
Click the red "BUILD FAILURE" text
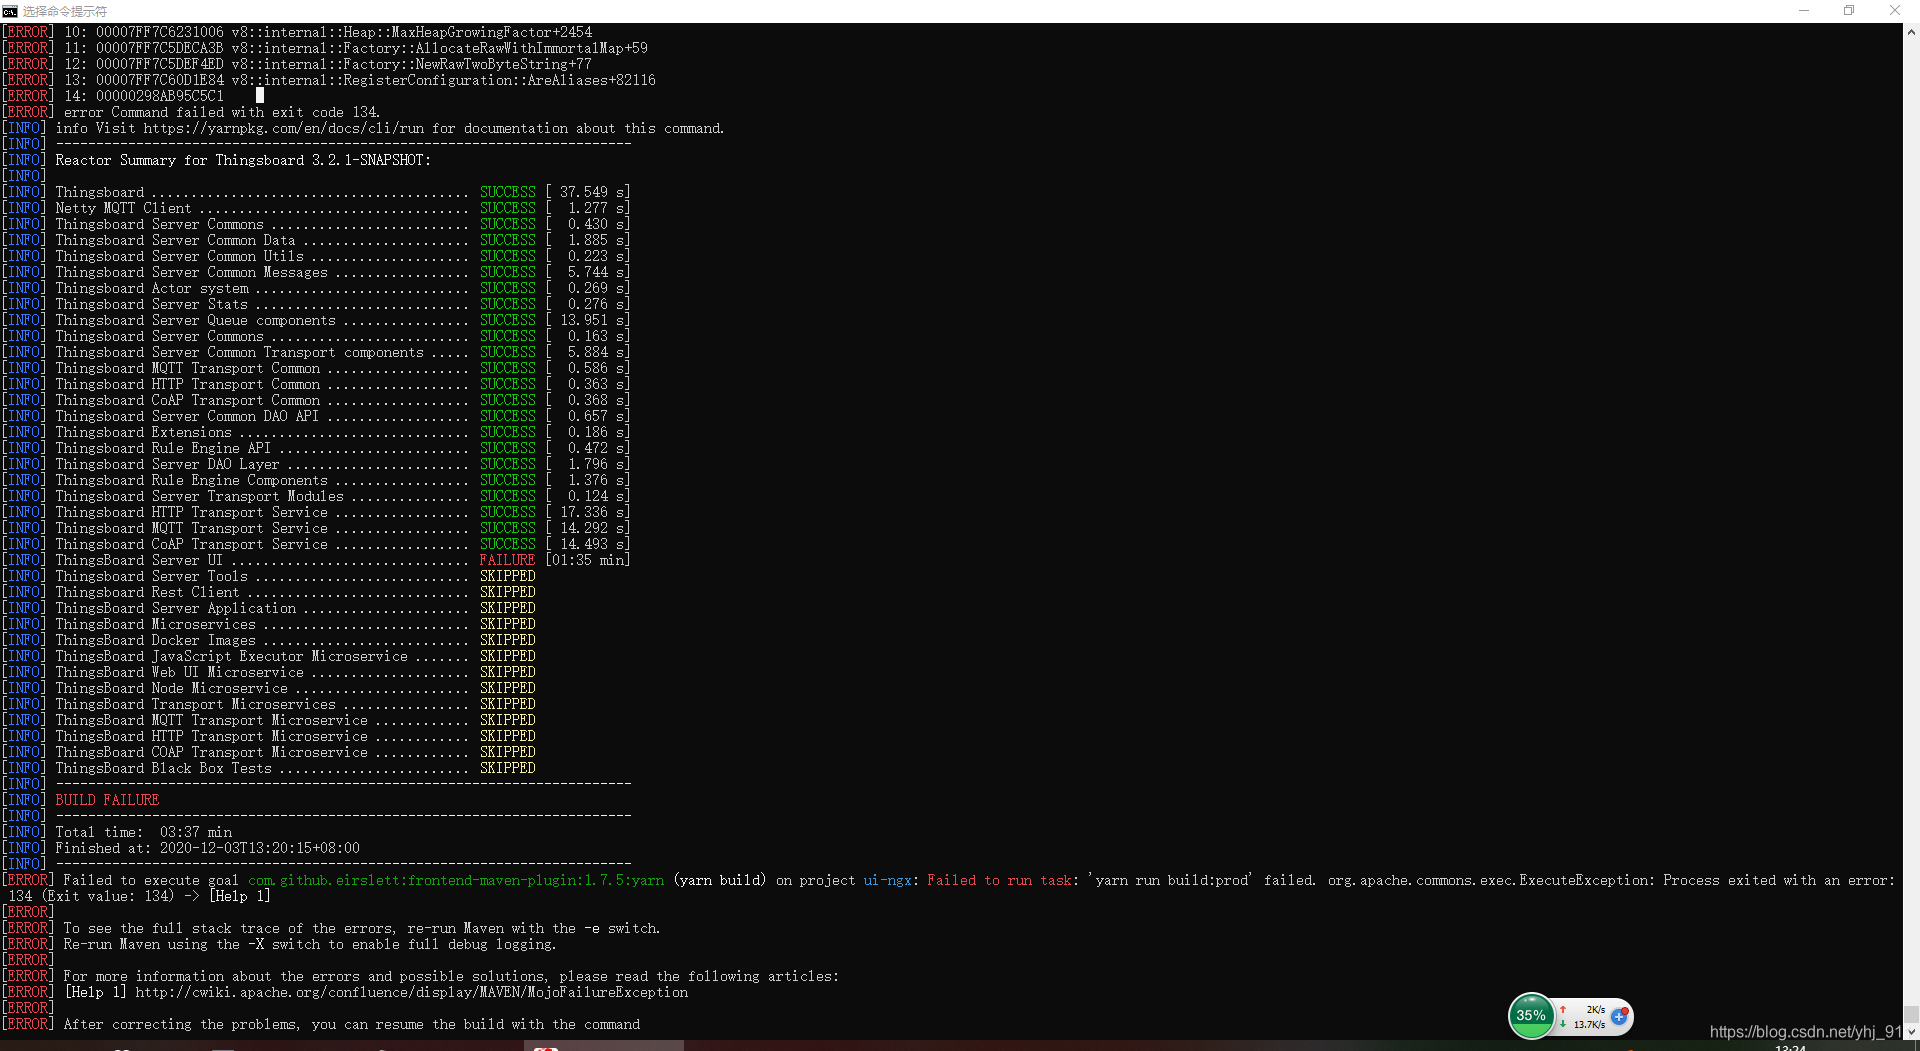[x=107, y=800]
